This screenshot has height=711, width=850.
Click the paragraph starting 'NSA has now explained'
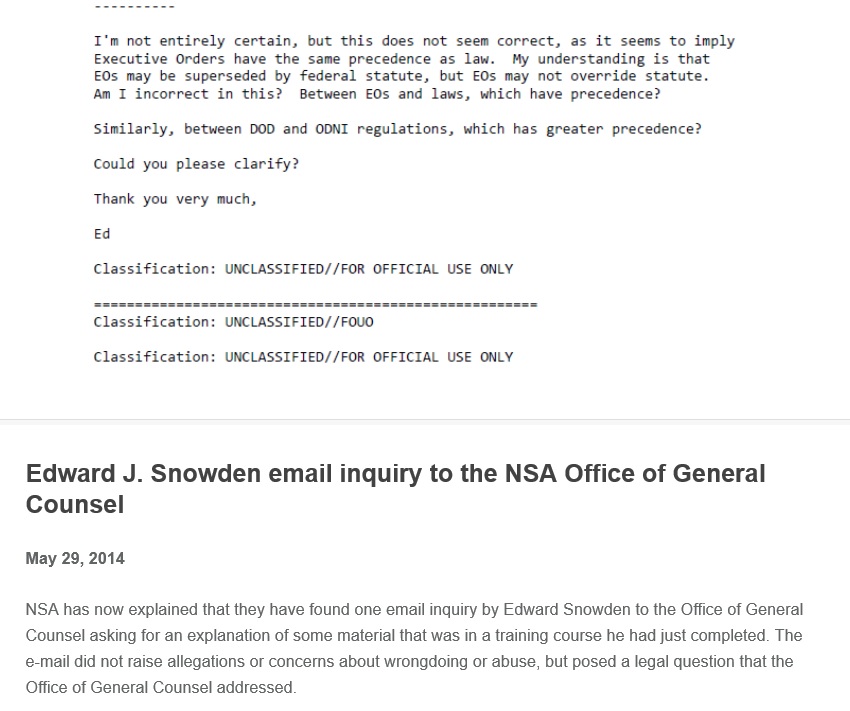click(414, 648)
